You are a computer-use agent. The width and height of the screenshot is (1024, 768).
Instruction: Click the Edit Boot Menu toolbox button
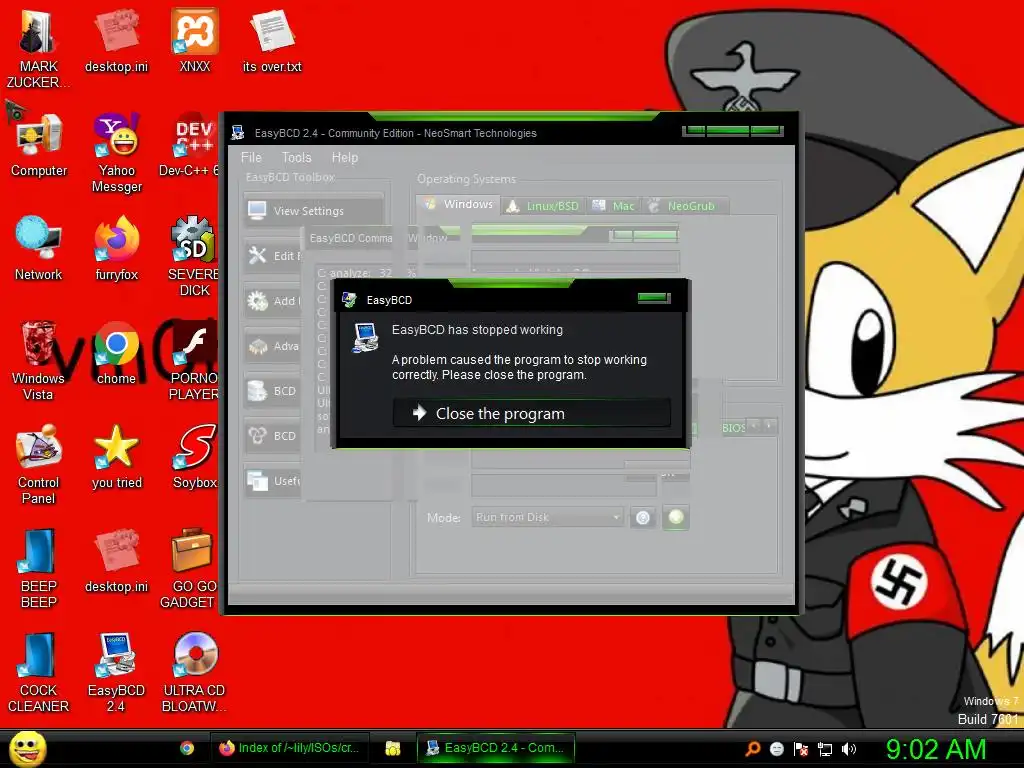(273, 256)
